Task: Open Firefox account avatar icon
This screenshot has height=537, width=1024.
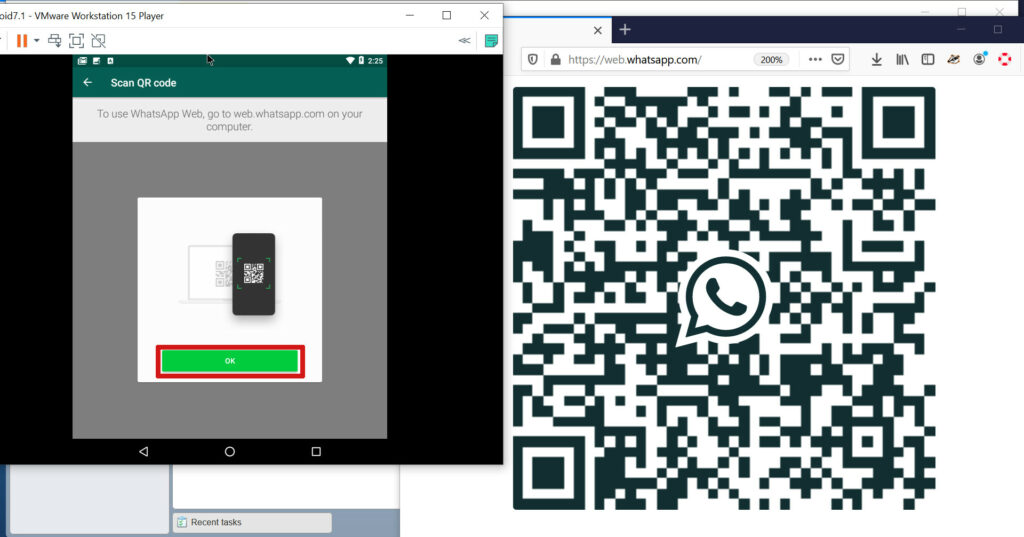Action: pos(979,59)
